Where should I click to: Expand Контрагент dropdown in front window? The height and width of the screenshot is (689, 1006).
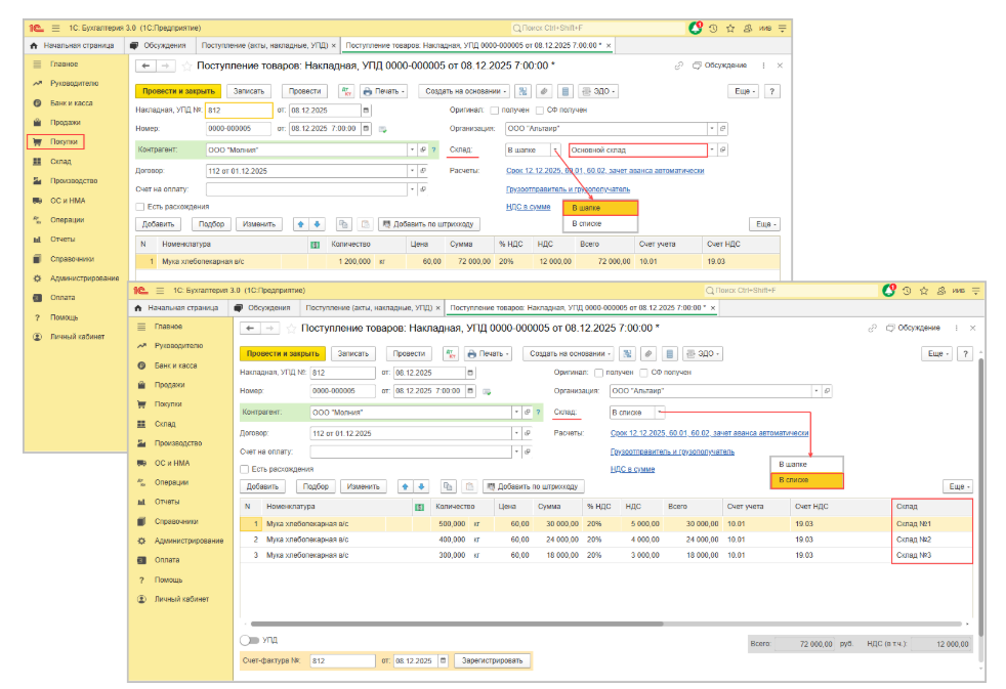coord(516,413)
